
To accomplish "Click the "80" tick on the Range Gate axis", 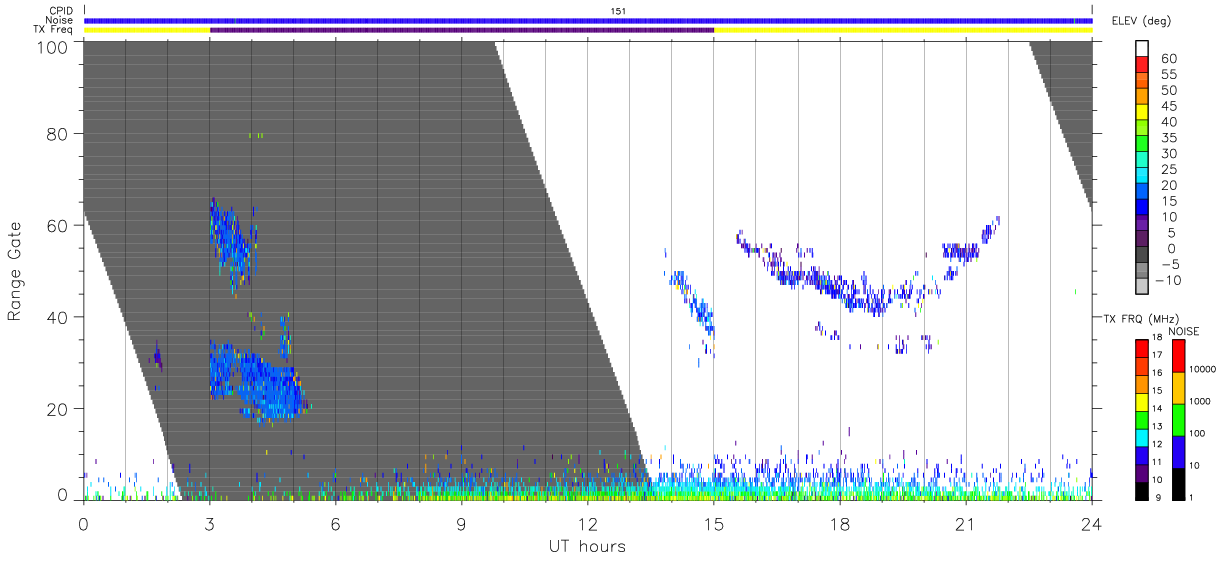I will click(x=58, y=133).
